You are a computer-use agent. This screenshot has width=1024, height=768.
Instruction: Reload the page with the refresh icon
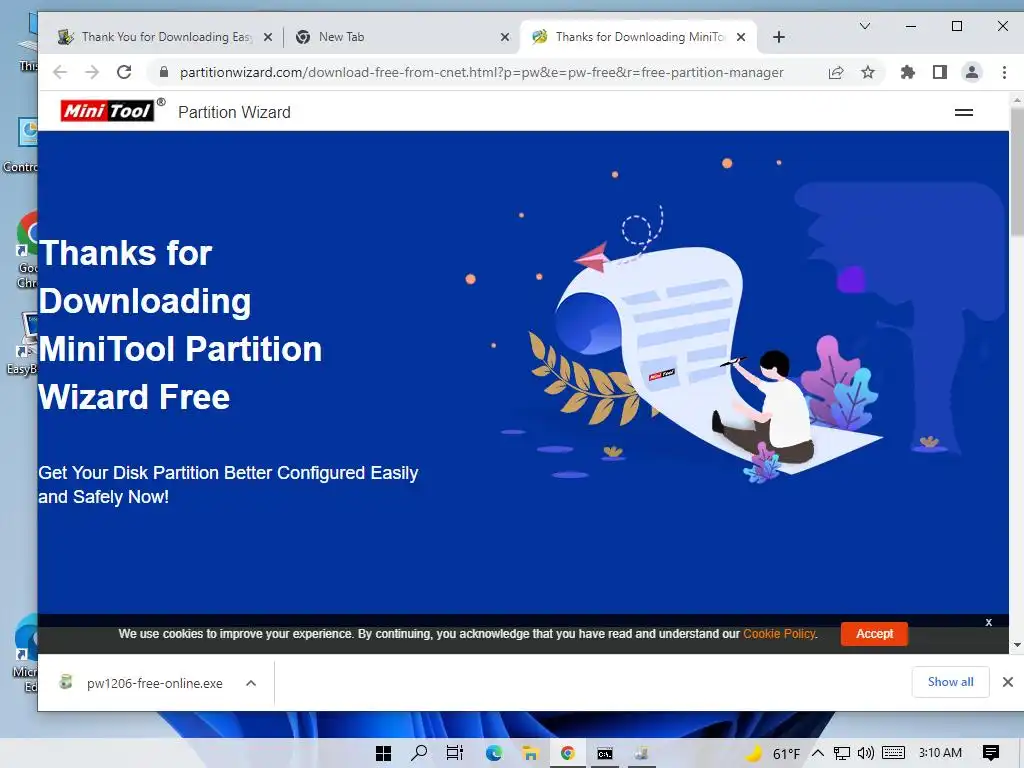124,72
